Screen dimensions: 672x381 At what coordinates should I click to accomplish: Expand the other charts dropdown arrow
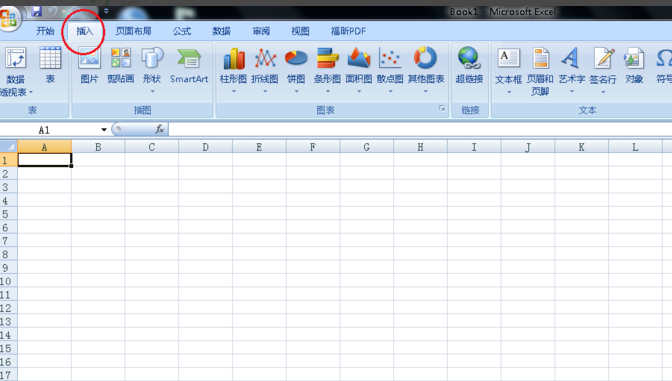pyautogui.click(x=426, y=91)
